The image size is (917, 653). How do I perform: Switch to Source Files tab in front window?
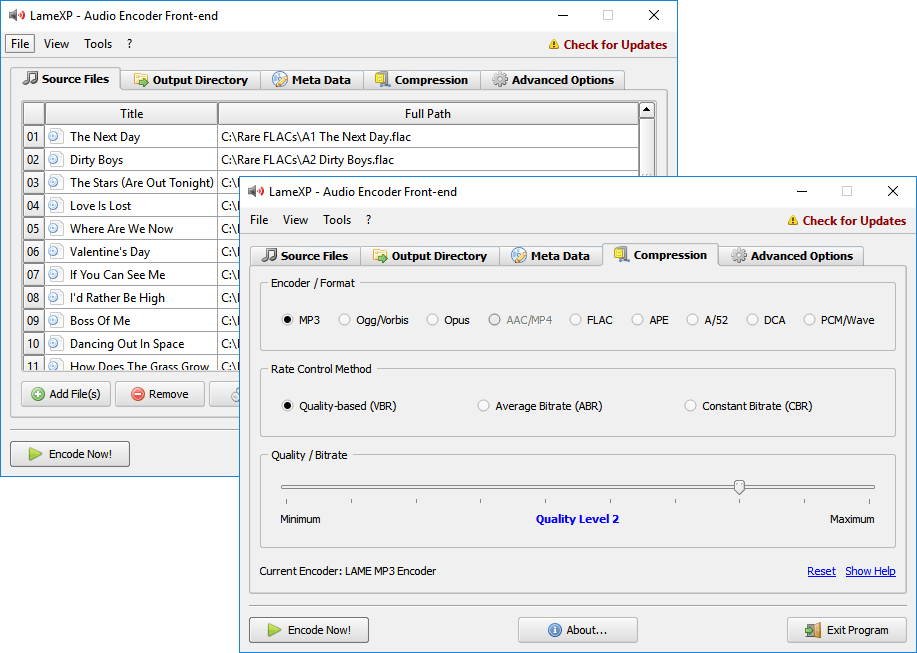pyautogui.click(x=305, y=256)
